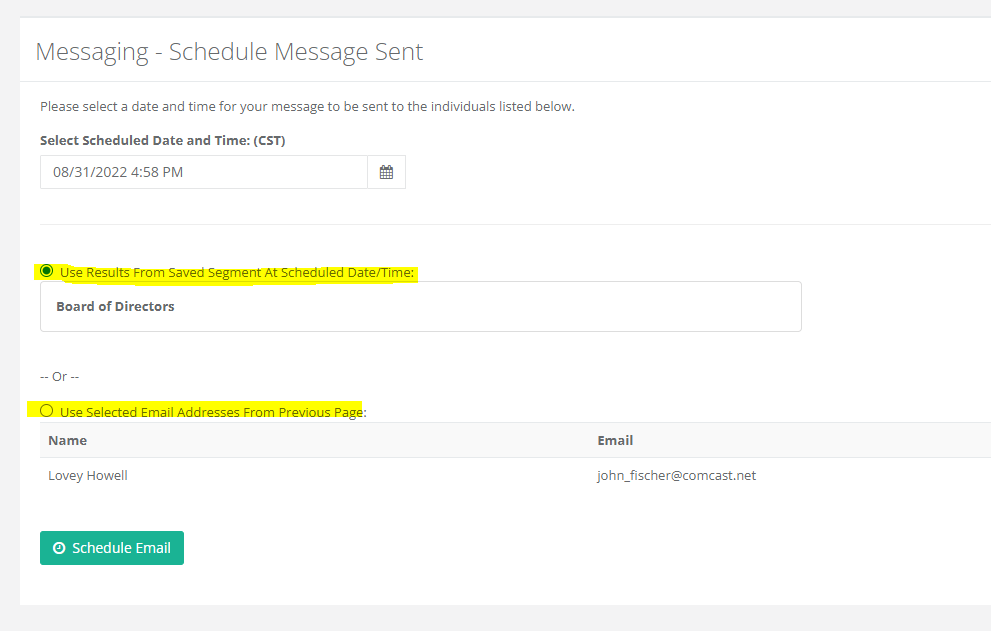Select the Lovey Howell name cell
The height and width of the screenshot is (631, 991).
(88, 475)
